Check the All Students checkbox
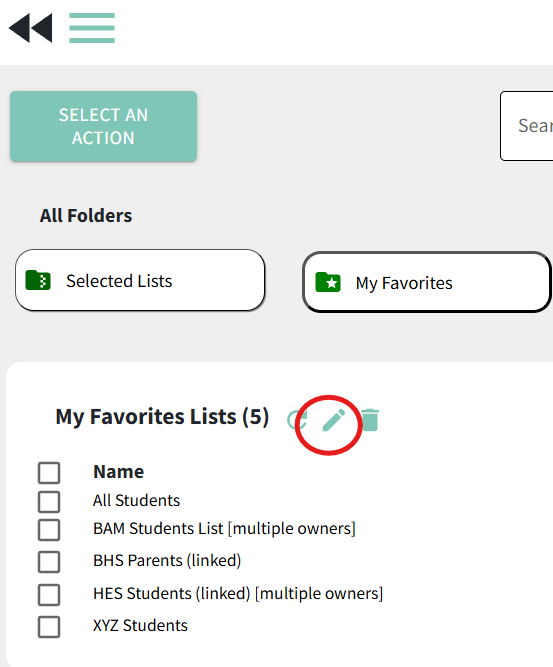 point(49,502)
